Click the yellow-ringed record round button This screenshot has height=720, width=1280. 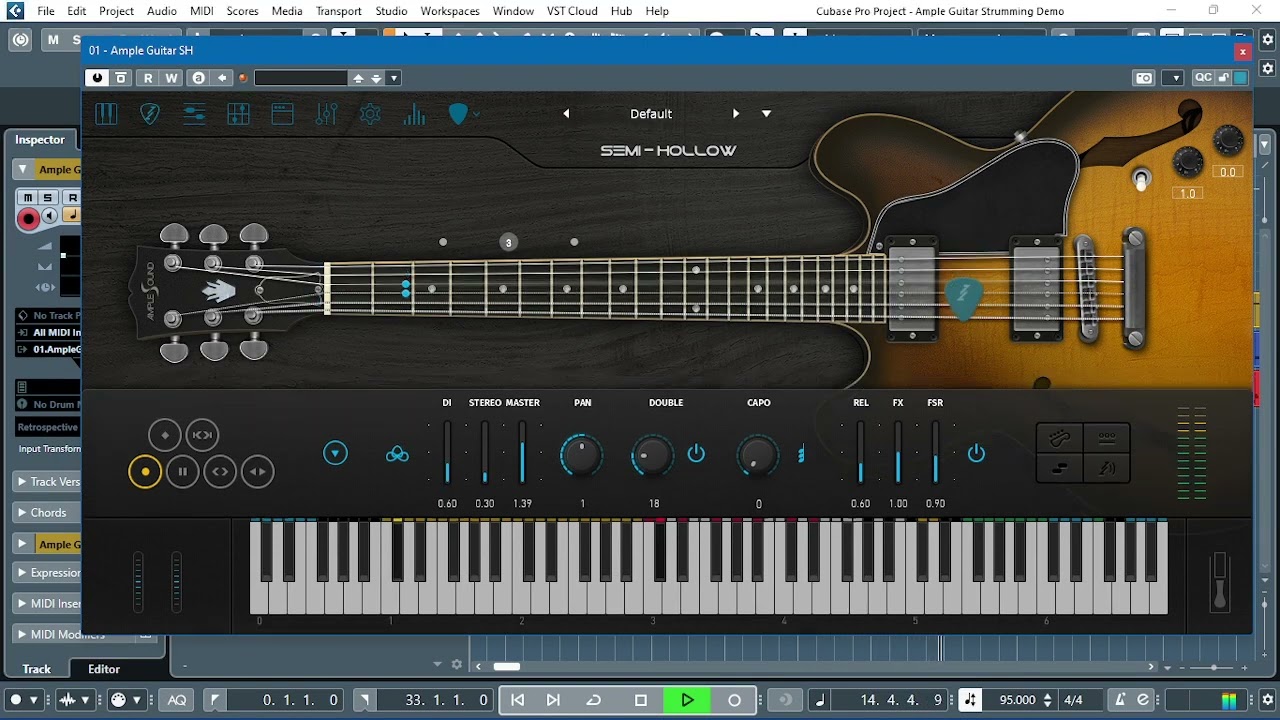(x=145, y=472)
